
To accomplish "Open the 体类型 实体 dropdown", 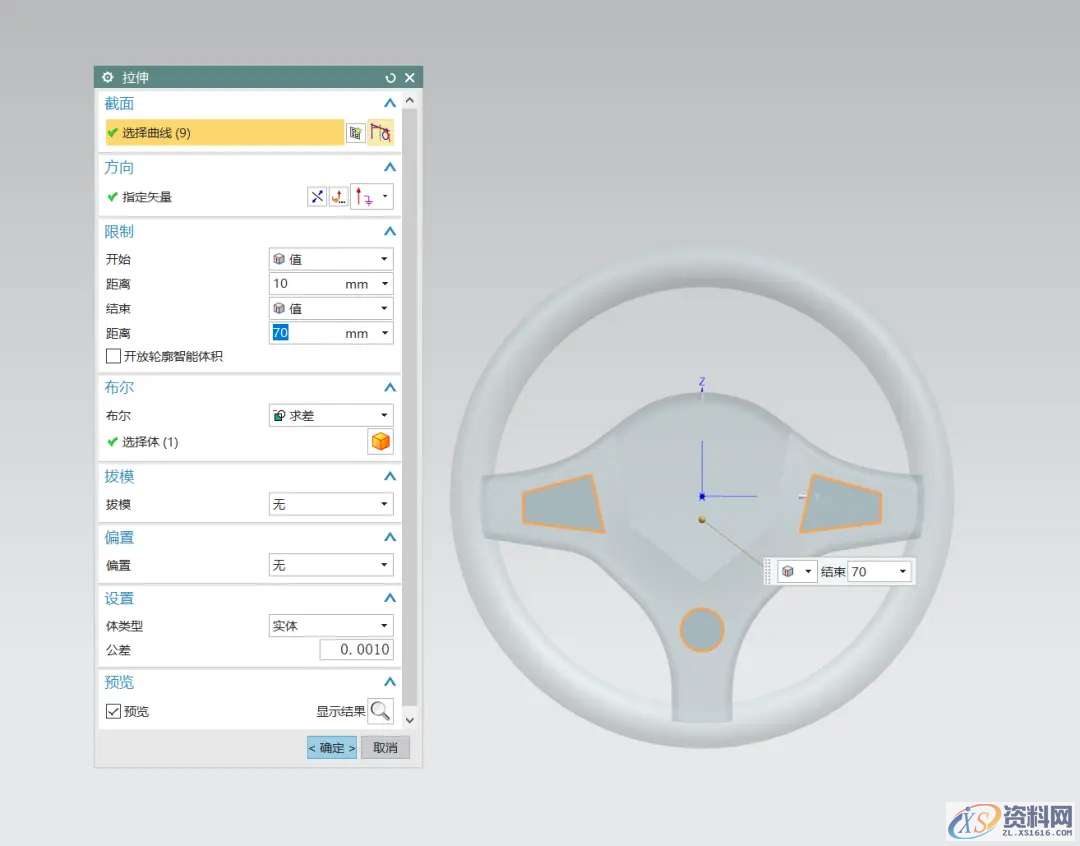I will [330, 626].
